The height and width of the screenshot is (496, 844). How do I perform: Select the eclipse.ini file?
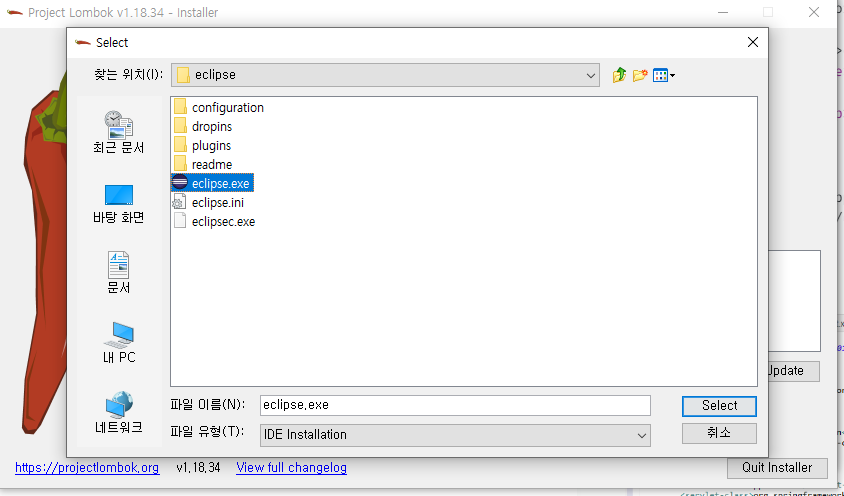point(209,202)
